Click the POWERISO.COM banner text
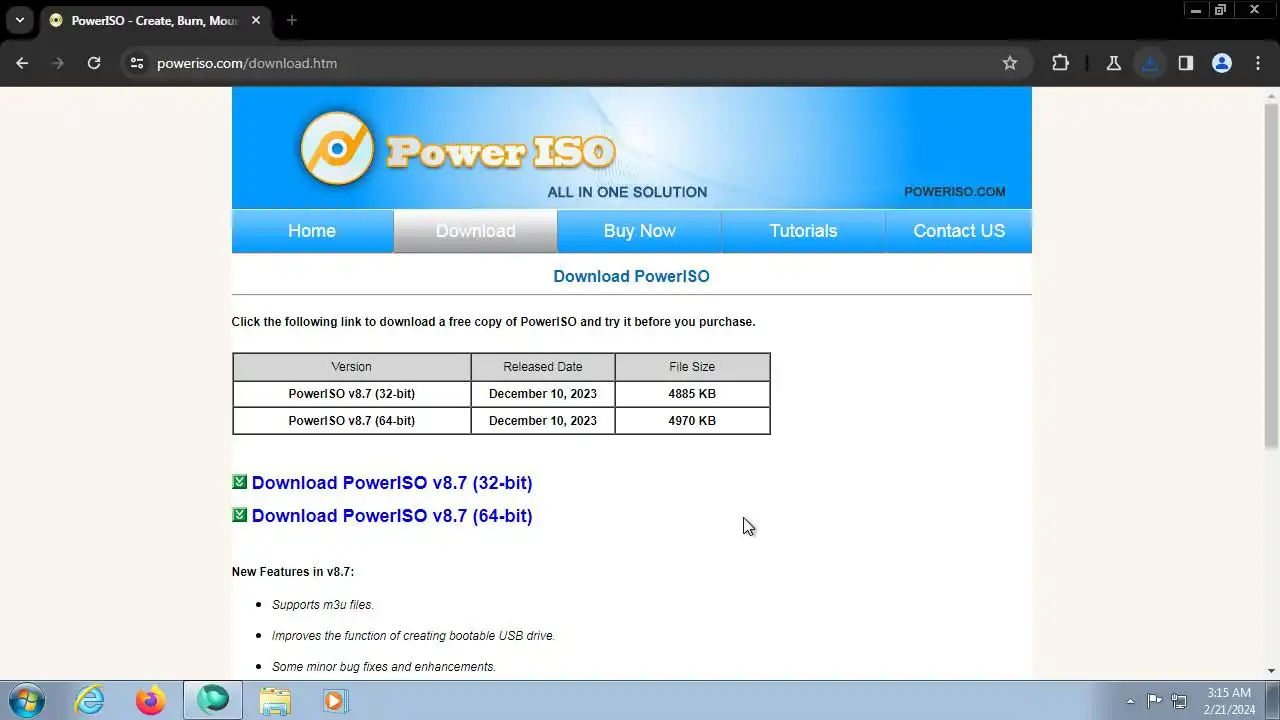The image size is (1280, 720). click(955, 192)
